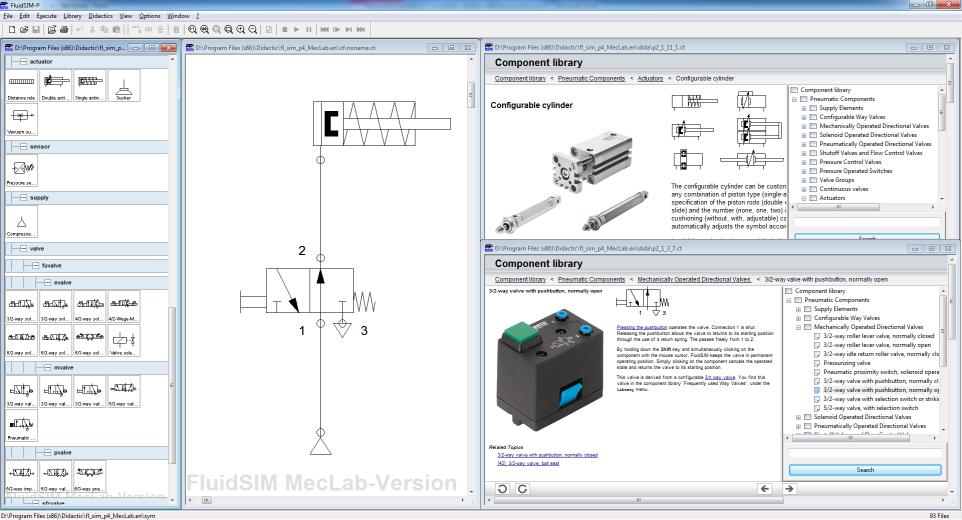Click the Print toolbar icon
Screen dimensions: 962x520
[x=64, y=29]
